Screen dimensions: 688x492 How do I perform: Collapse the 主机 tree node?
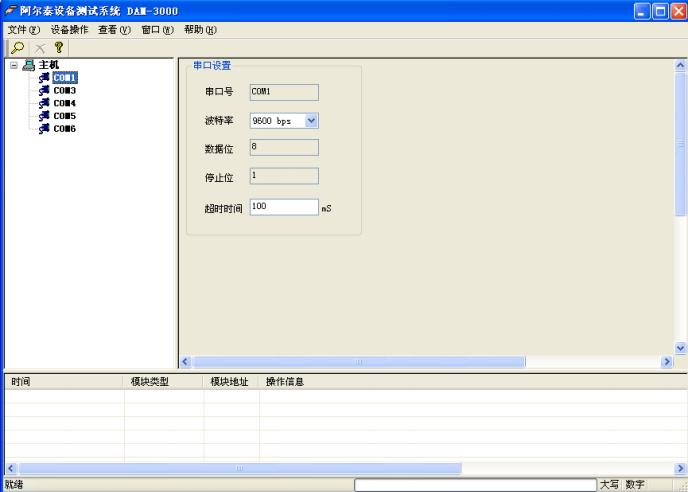14,65
